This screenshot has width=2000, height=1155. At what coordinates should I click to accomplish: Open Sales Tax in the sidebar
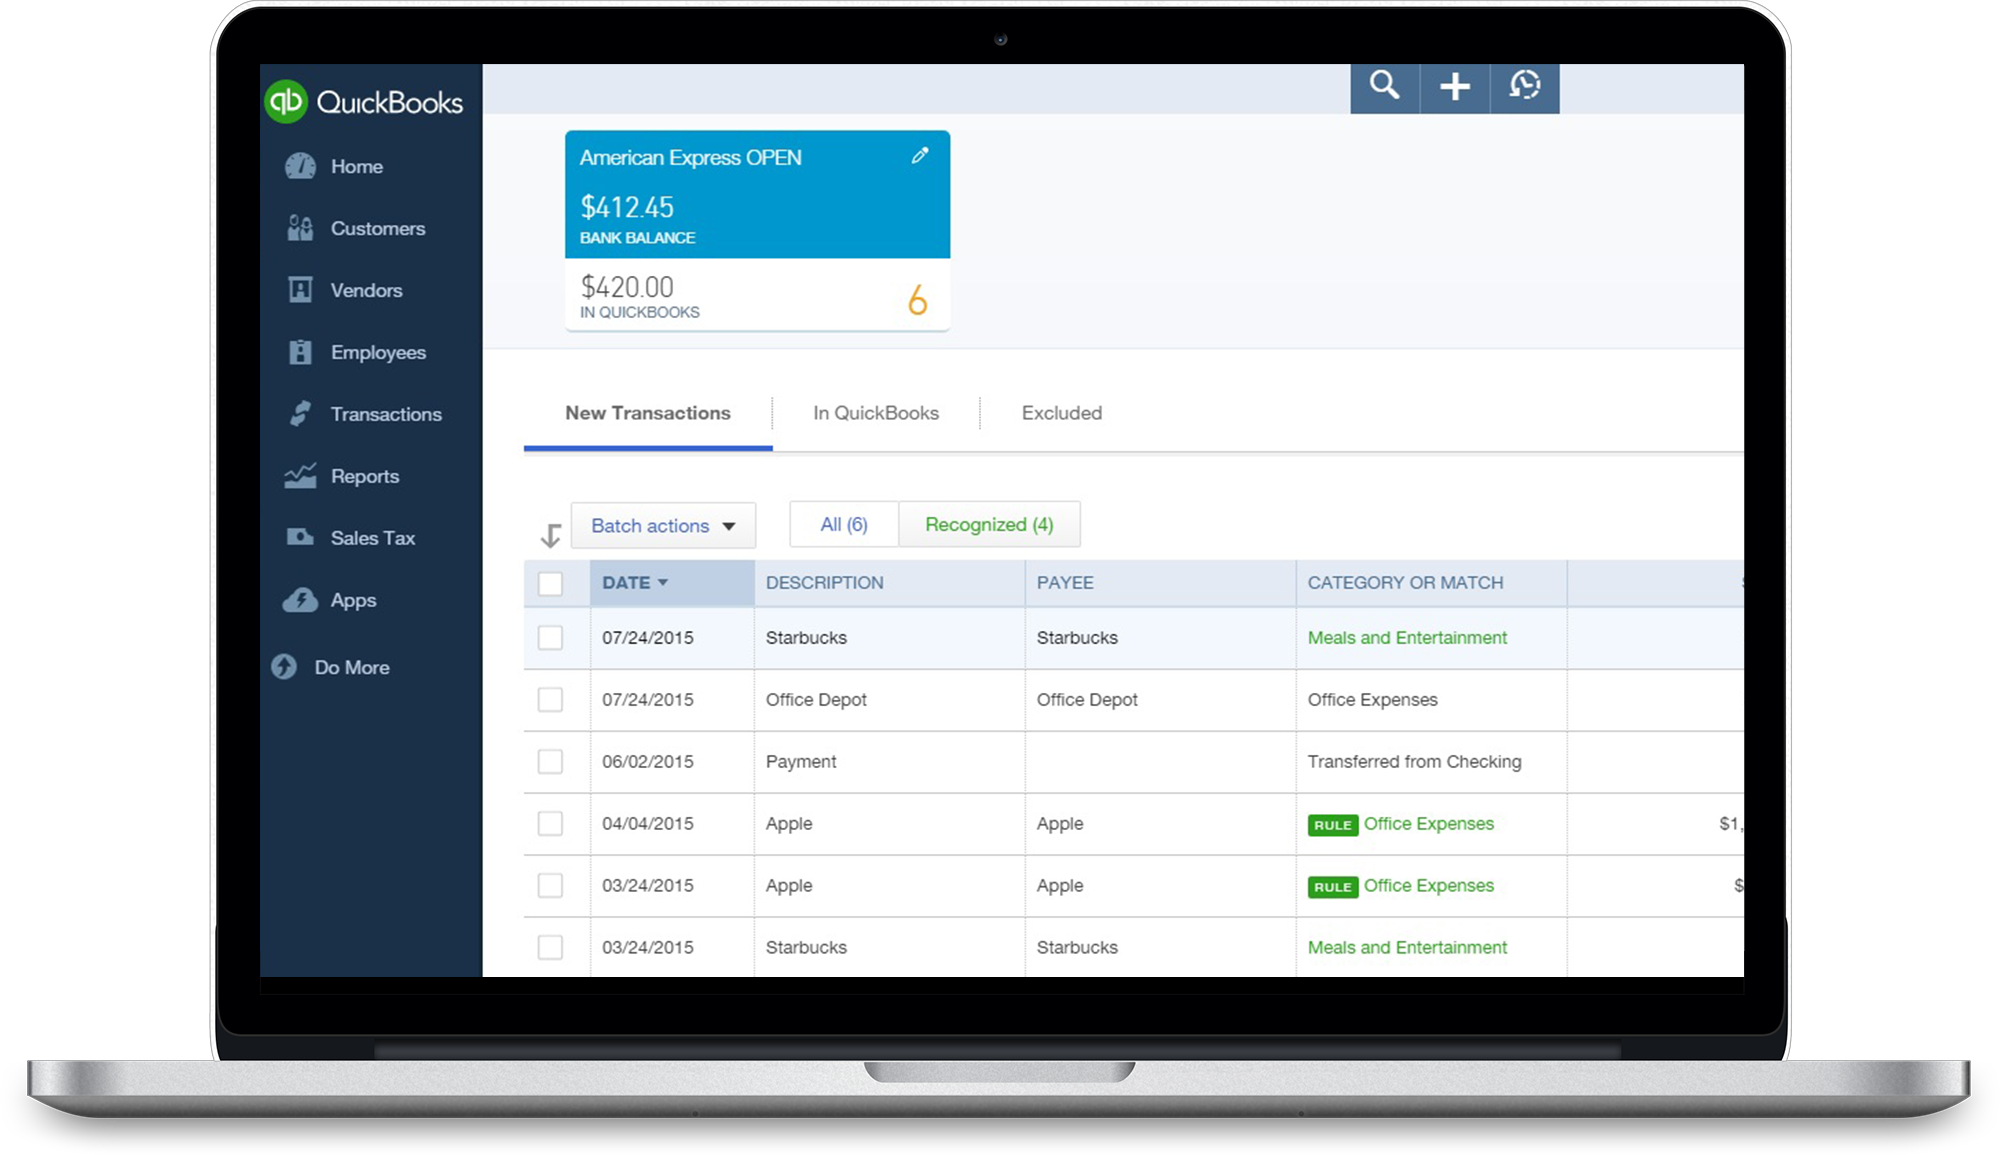point(373,538)
